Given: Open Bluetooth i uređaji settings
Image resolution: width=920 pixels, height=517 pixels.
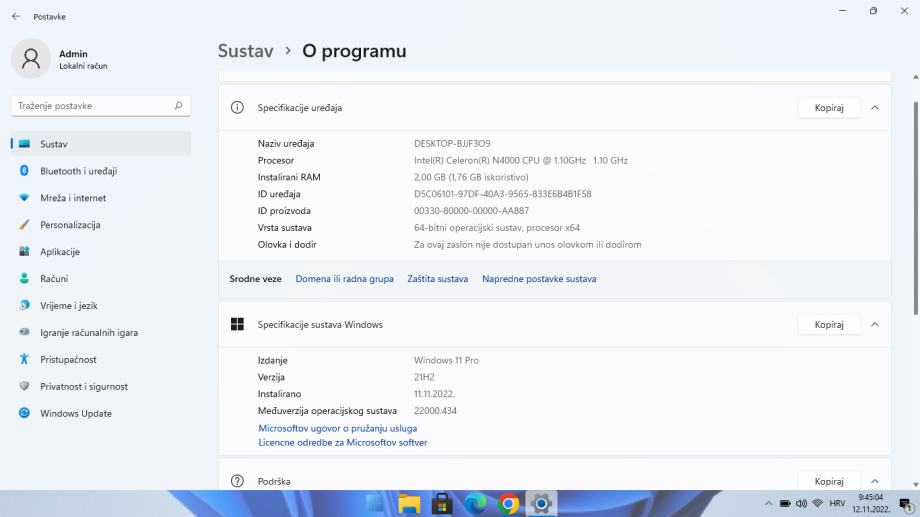Looking at the screenshot, I should pyautogui.click(x=101, y=171).
